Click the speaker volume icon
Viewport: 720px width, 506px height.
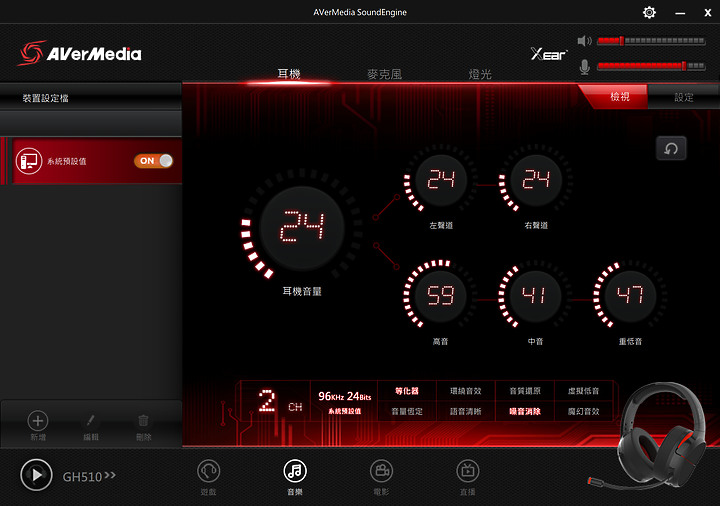pos(584,41)
